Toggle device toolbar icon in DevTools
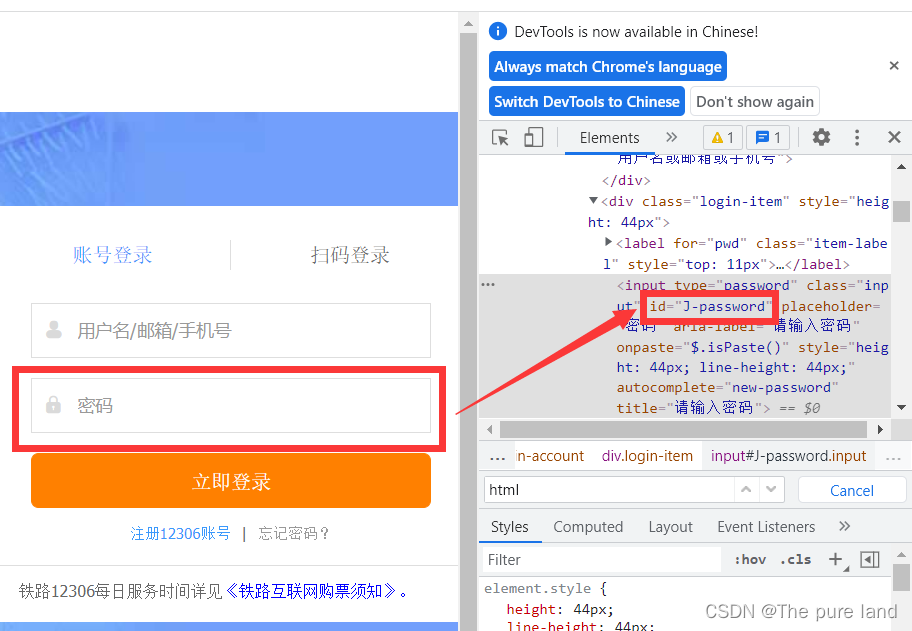The image size is (912, 631). point(533,138)
